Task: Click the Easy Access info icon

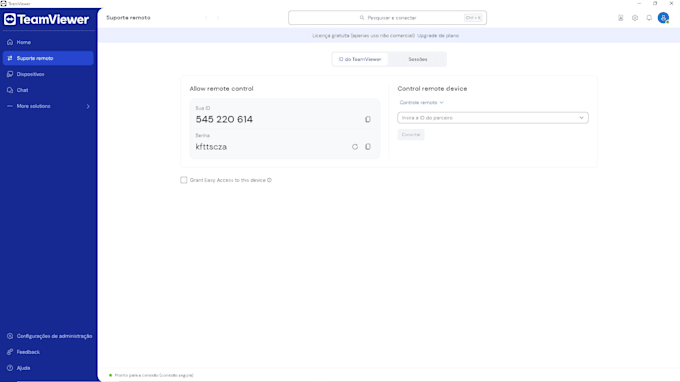Action: point(269,180)
